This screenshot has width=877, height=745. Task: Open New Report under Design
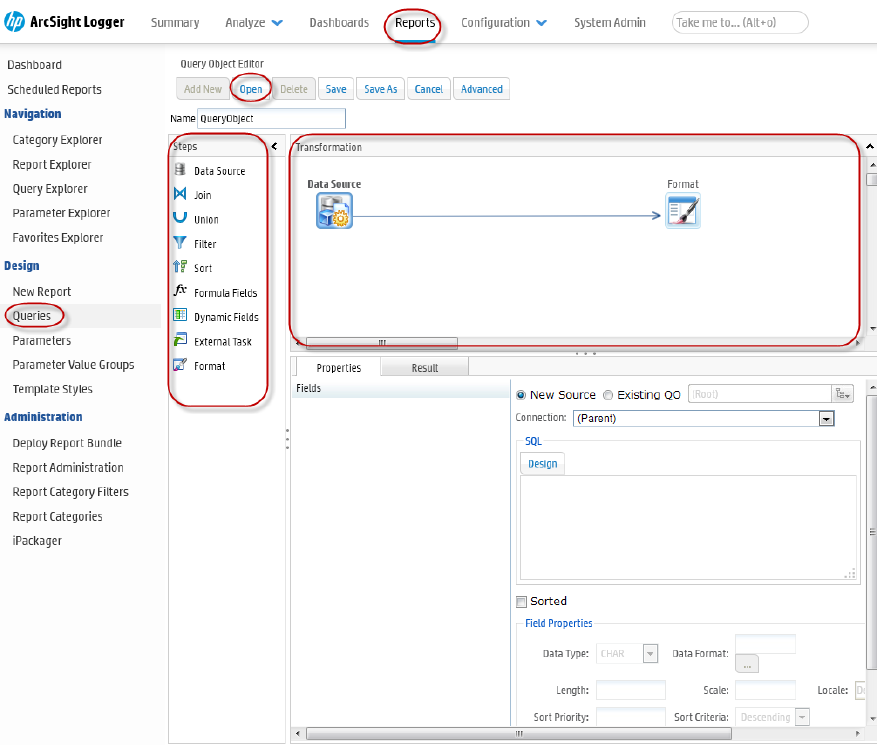click(x=41, y=291)
